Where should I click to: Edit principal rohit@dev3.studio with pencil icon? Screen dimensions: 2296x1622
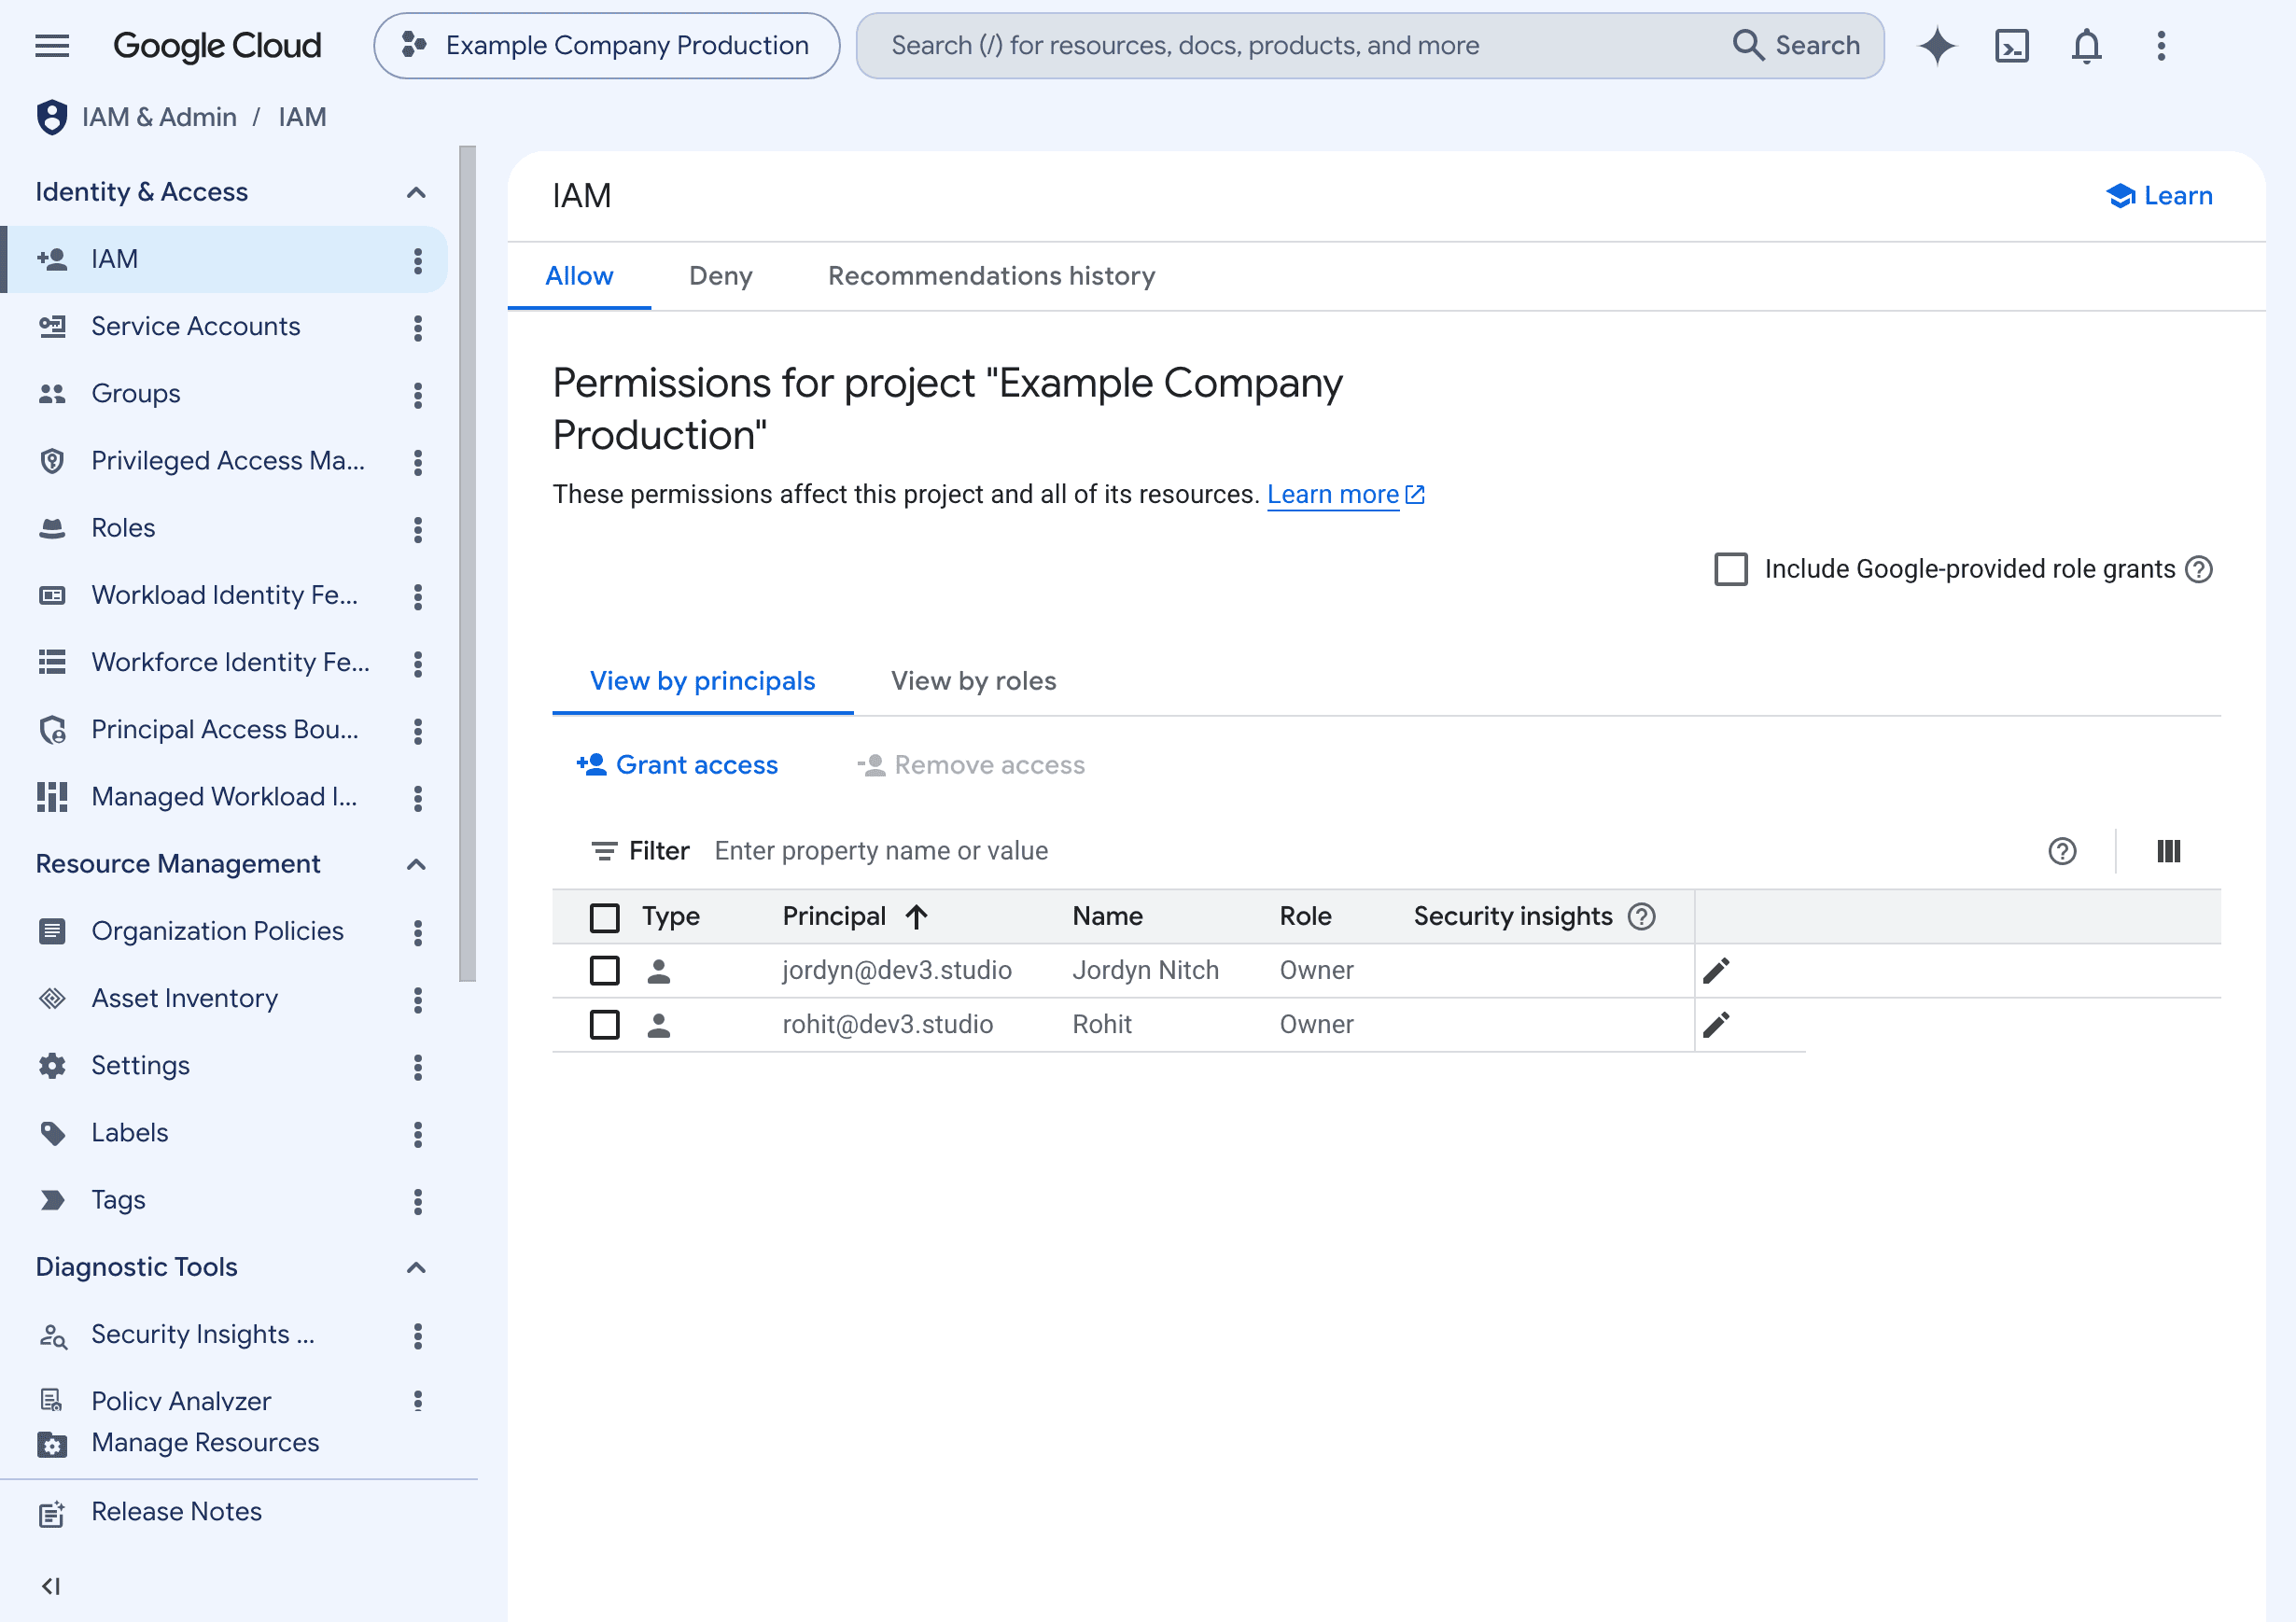(x=1716, y=1024)
